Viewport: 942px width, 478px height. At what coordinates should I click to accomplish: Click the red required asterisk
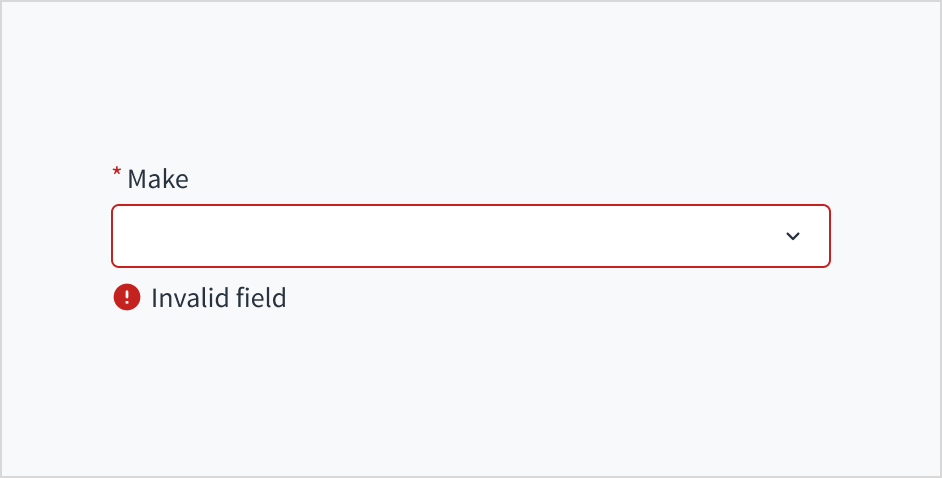[x=116, y=175]
